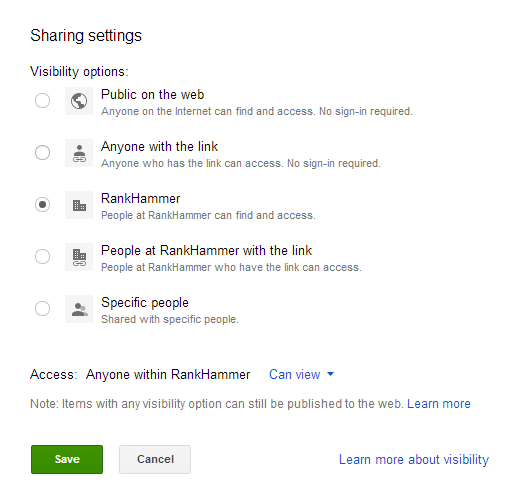Screen dimensions: 520x497
Task: Select the Specific people radio button
Action: click(42, 308)
